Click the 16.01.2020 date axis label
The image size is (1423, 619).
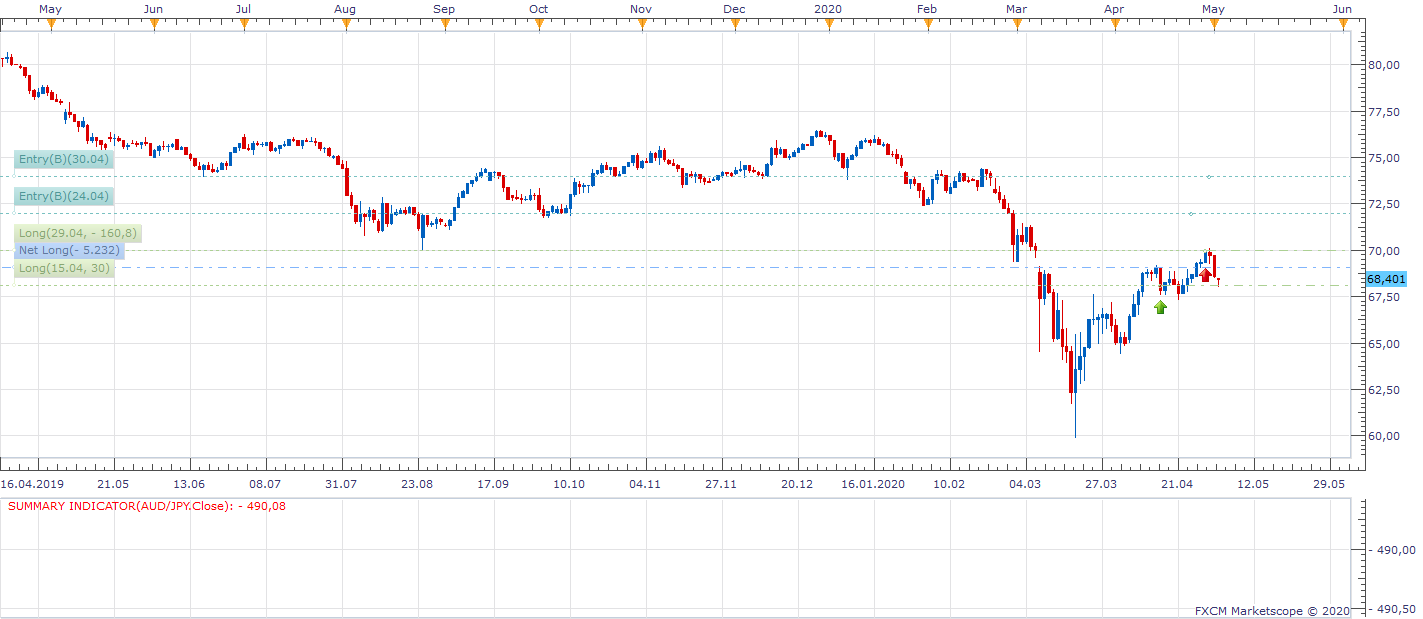coord(873,484)
